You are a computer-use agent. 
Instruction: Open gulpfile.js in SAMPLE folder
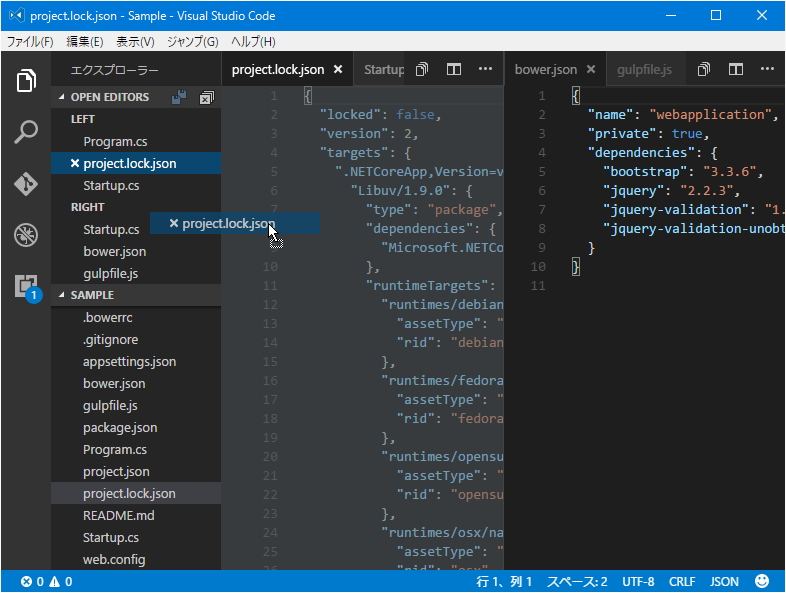[x=136, y=406]
